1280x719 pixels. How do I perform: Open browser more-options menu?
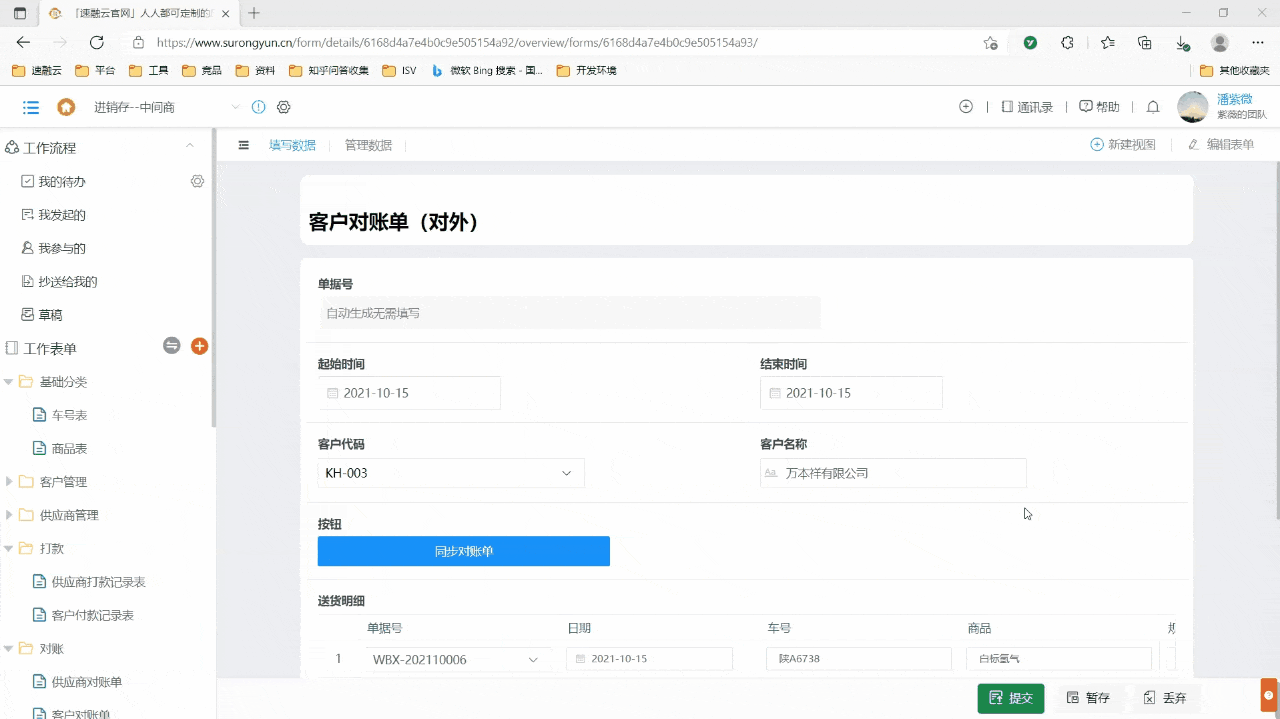tap(1257, 43)
